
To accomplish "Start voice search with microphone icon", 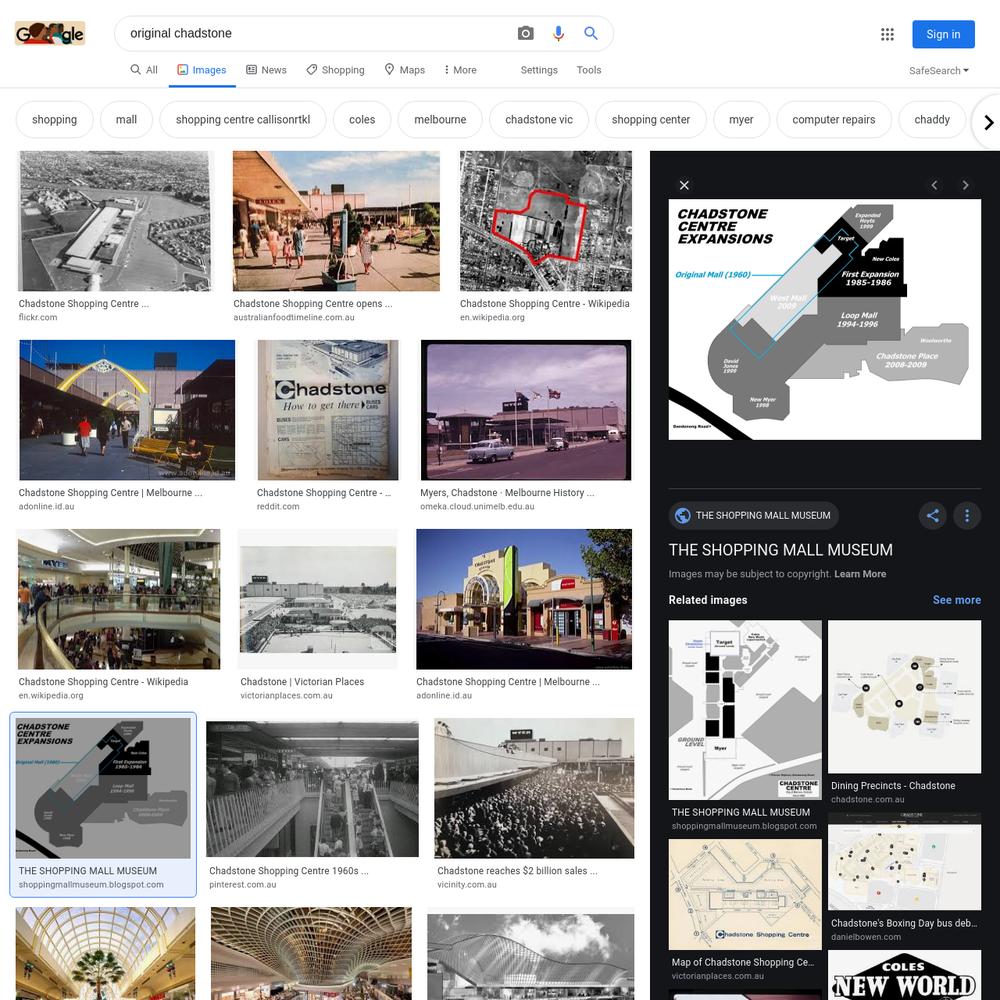I will coord(558,33).
